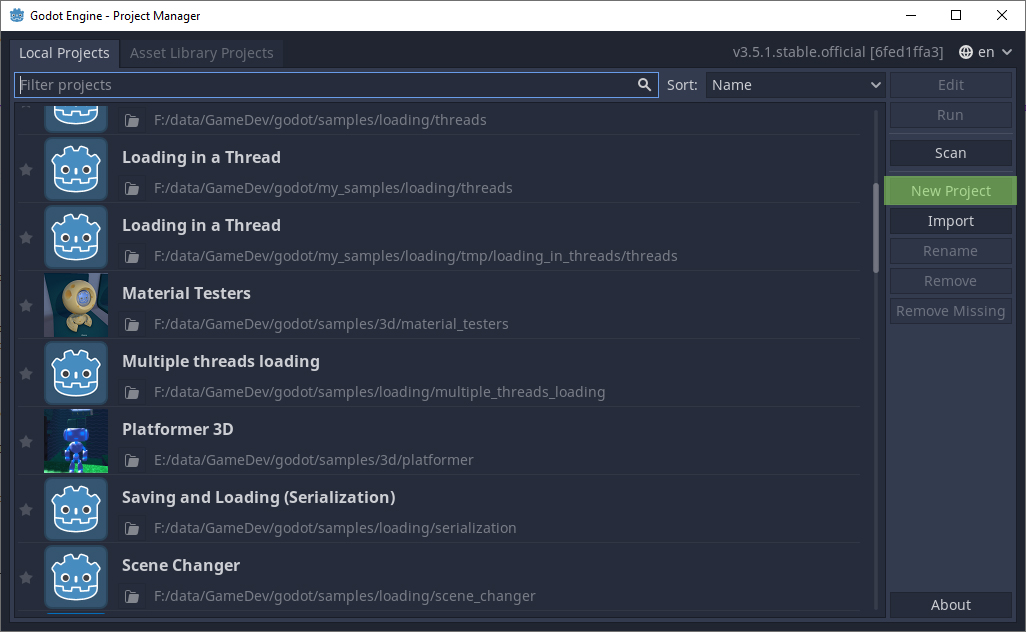Screen dimensions: 1026x632
Task: Click the Material Testers project title
Action: coord(186,293)
